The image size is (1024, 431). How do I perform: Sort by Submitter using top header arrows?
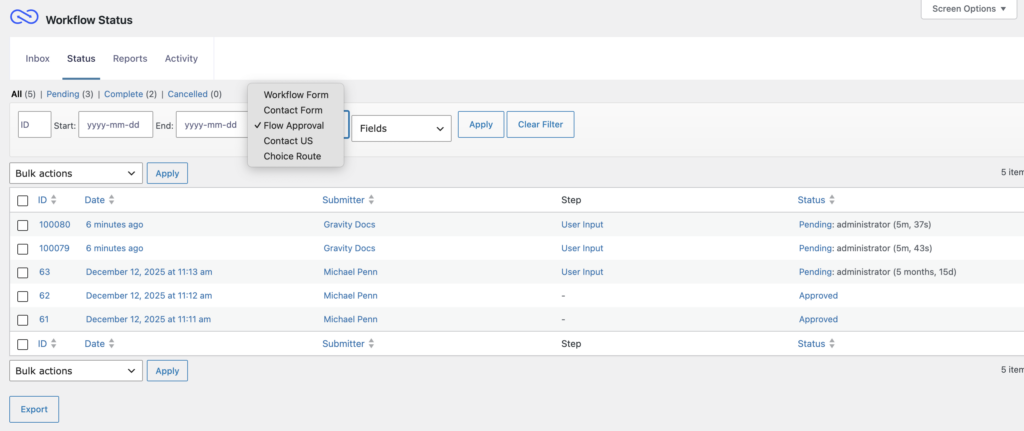371,200
